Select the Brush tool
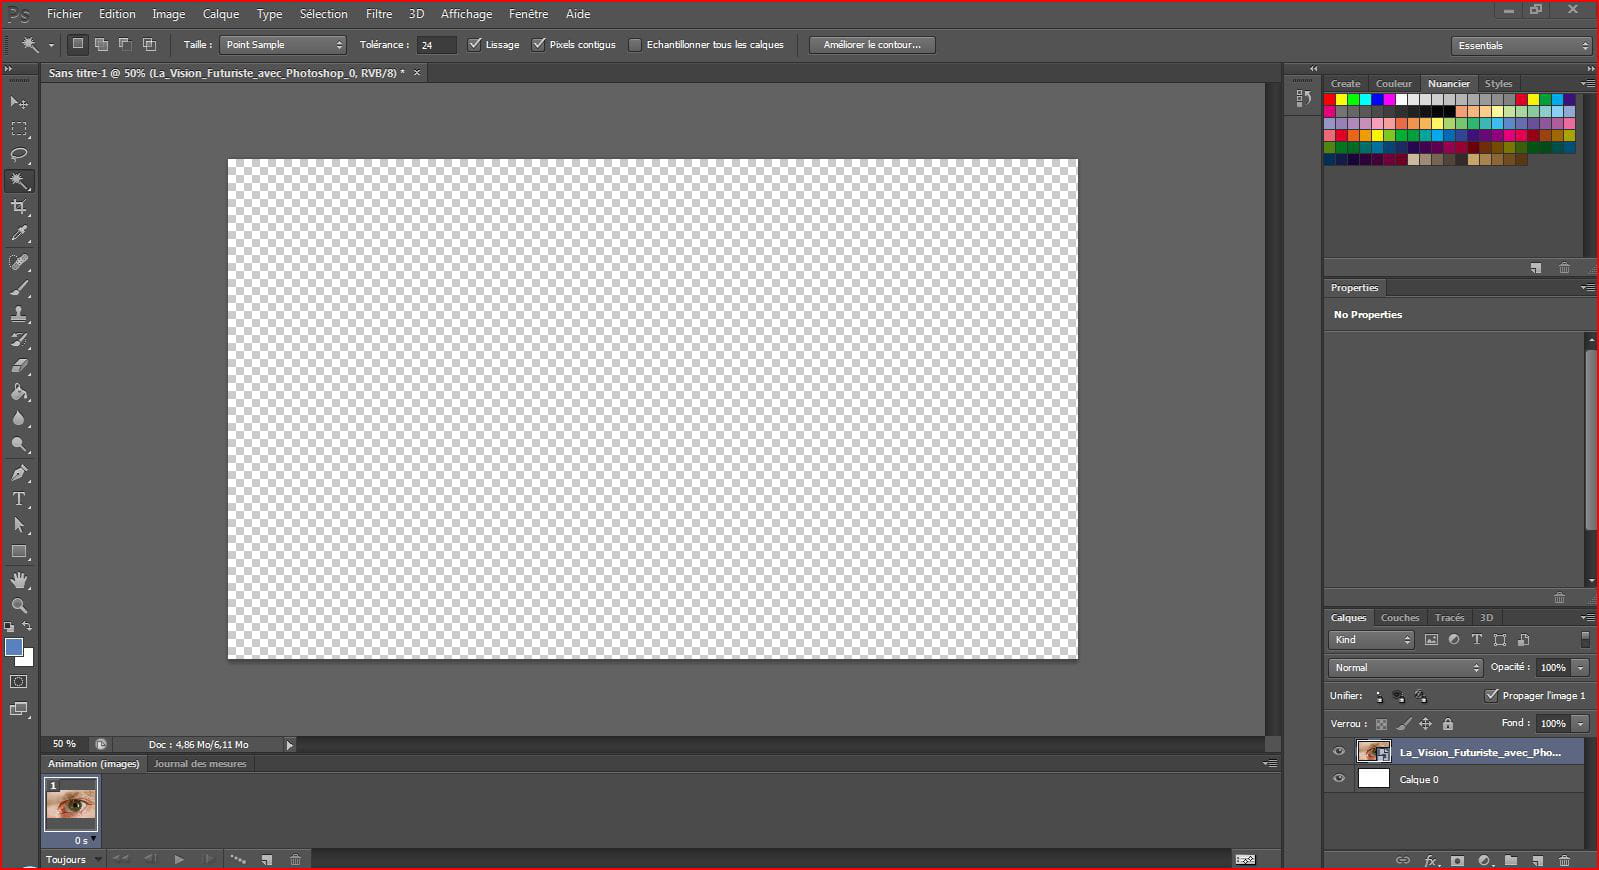Screen dimensions: 1599x870 pyautogui.click(x=19, y=288)
